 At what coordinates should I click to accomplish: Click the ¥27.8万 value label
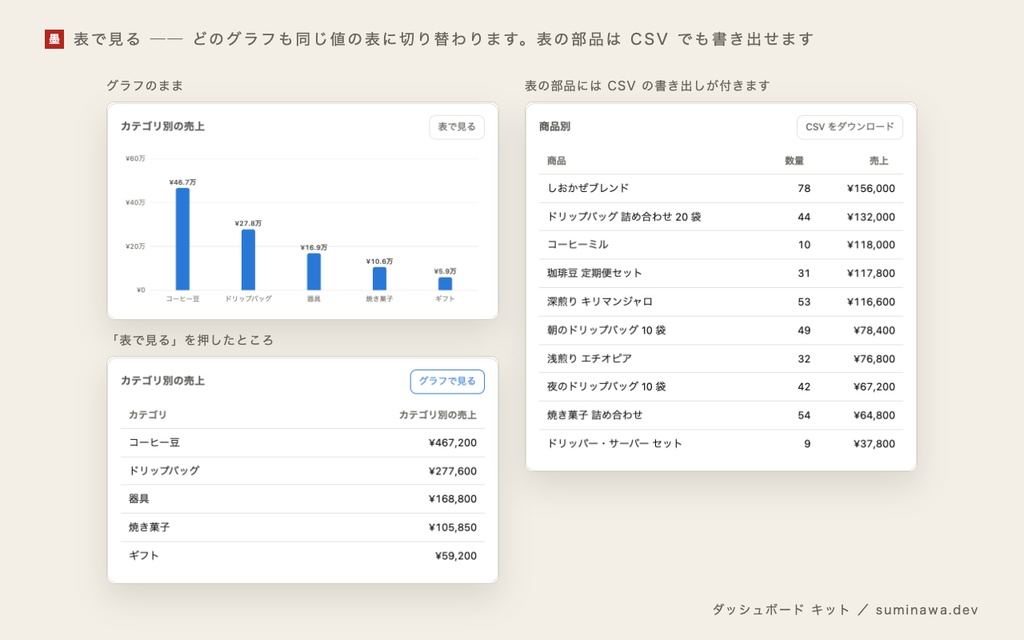click(x=248, y=223)
